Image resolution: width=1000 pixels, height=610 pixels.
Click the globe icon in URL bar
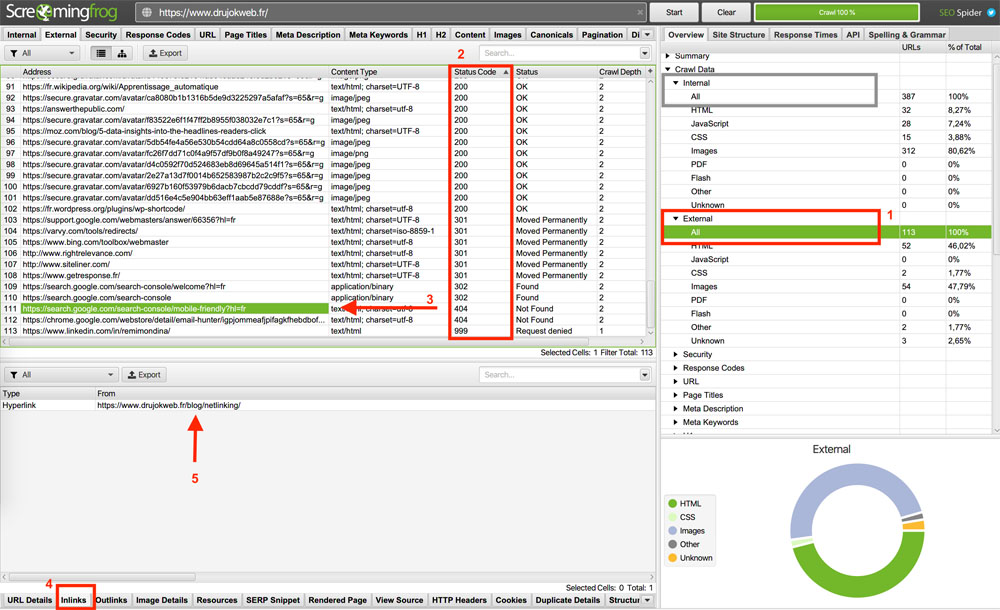coord(147,12)
